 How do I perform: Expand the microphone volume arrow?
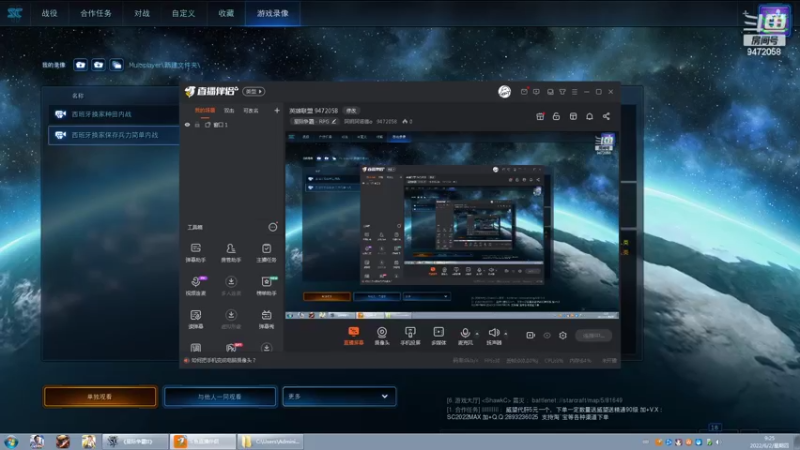(477, 334)
